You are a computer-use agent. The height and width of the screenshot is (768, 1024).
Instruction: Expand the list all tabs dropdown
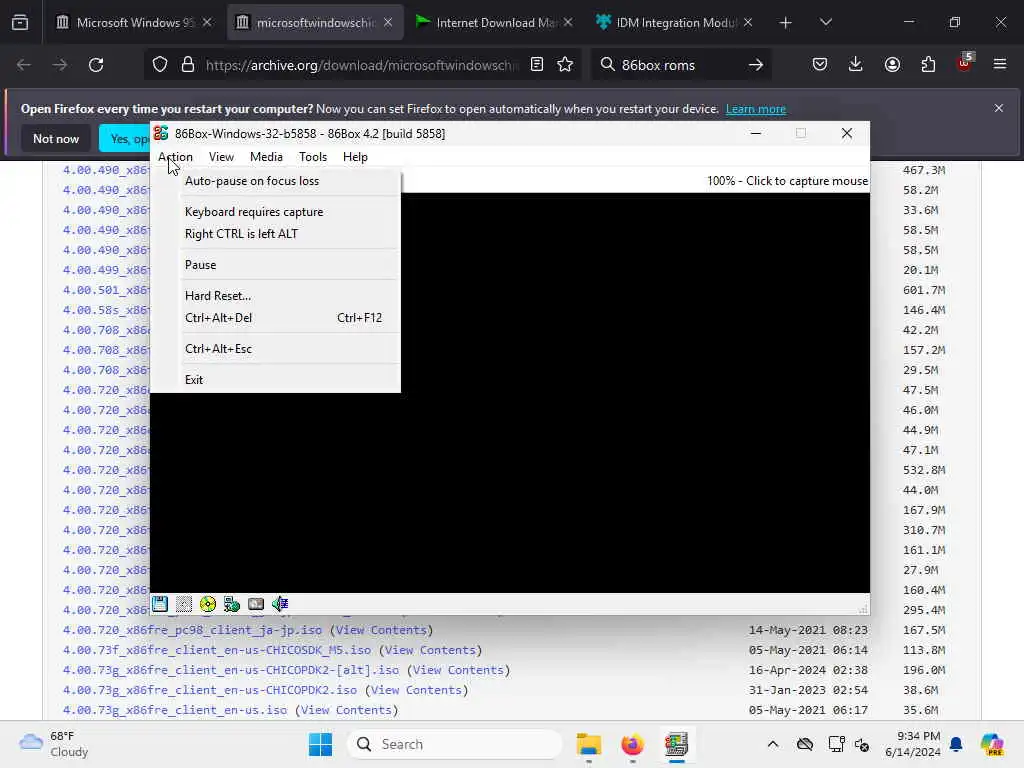825,23
